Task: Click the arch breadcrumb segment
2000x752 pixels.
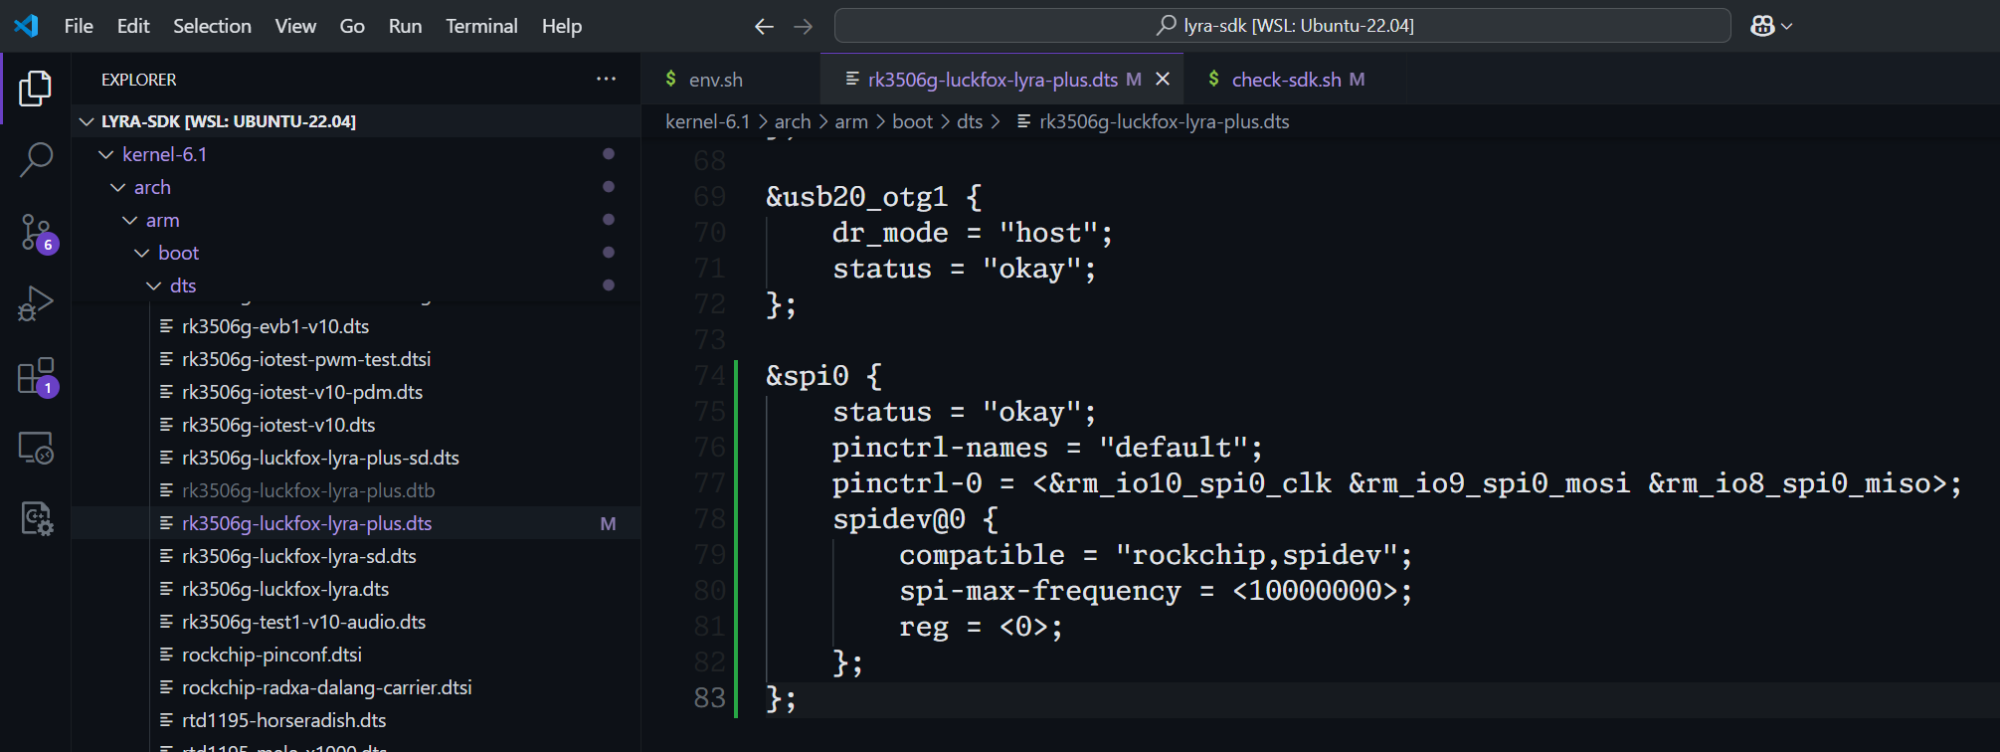Action: [792, 121]
